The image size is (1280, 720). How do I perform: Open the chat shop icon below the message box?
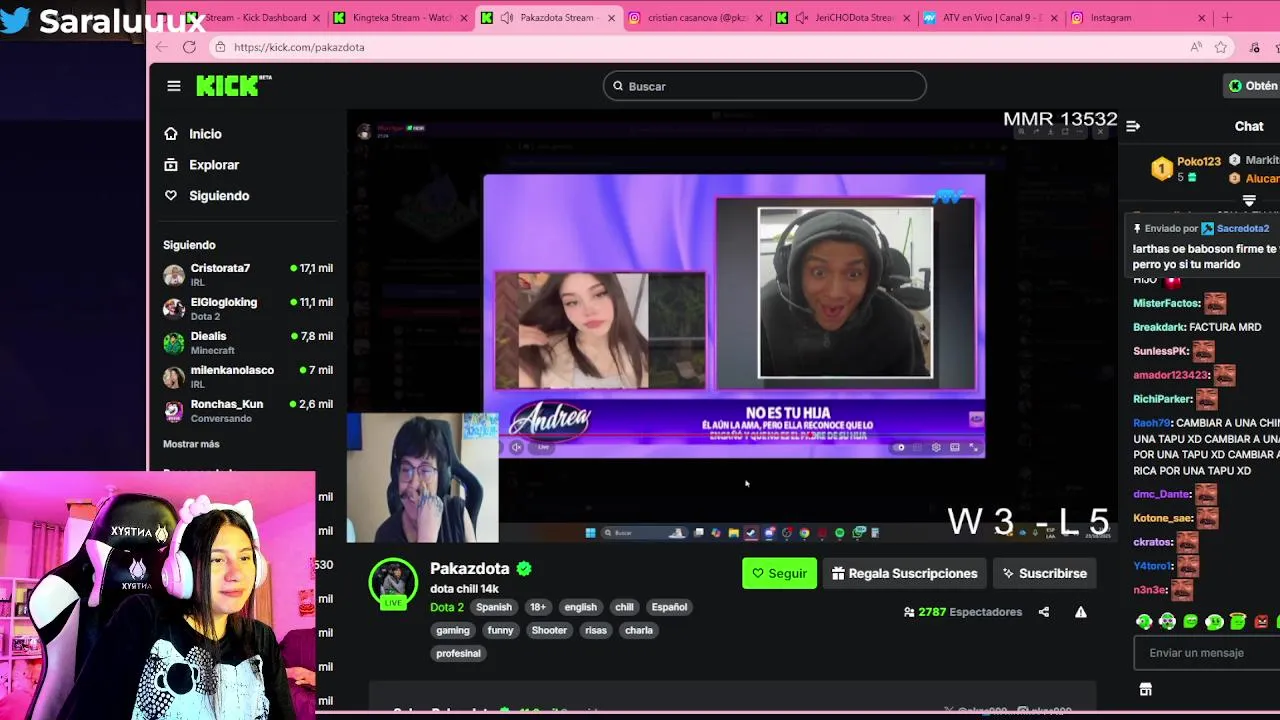pos(1146,689)
